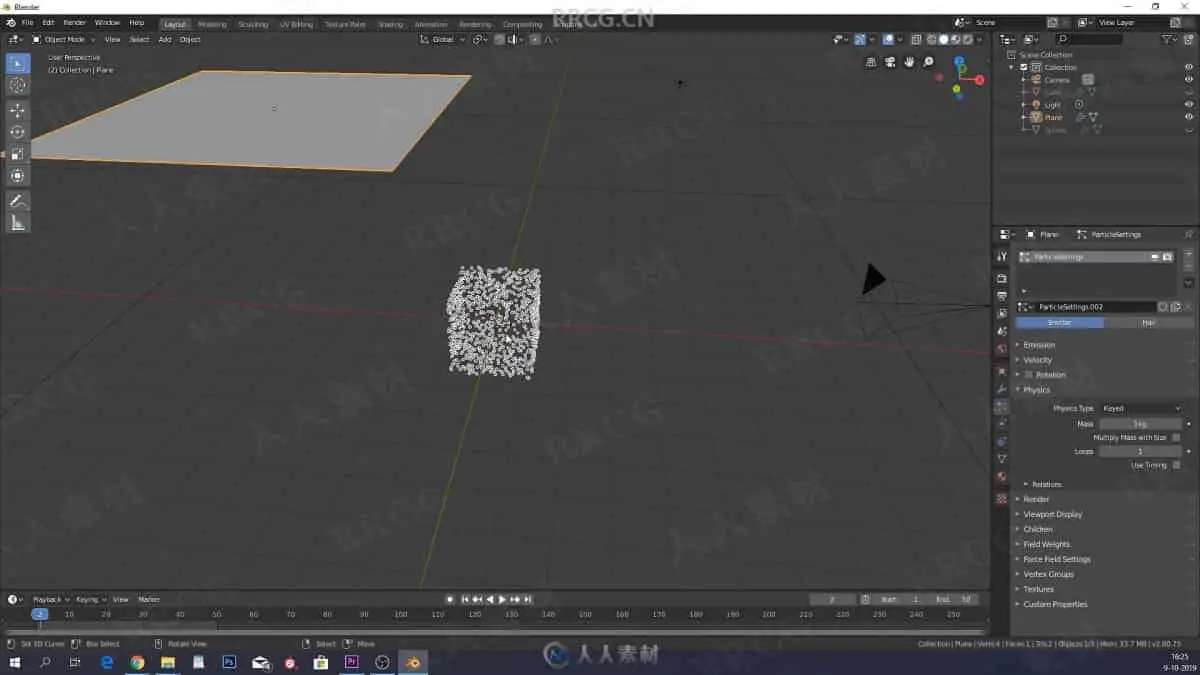Click the pan view hand icon
This screenshot has width=1200, height=675.
[x=909, y=62]
